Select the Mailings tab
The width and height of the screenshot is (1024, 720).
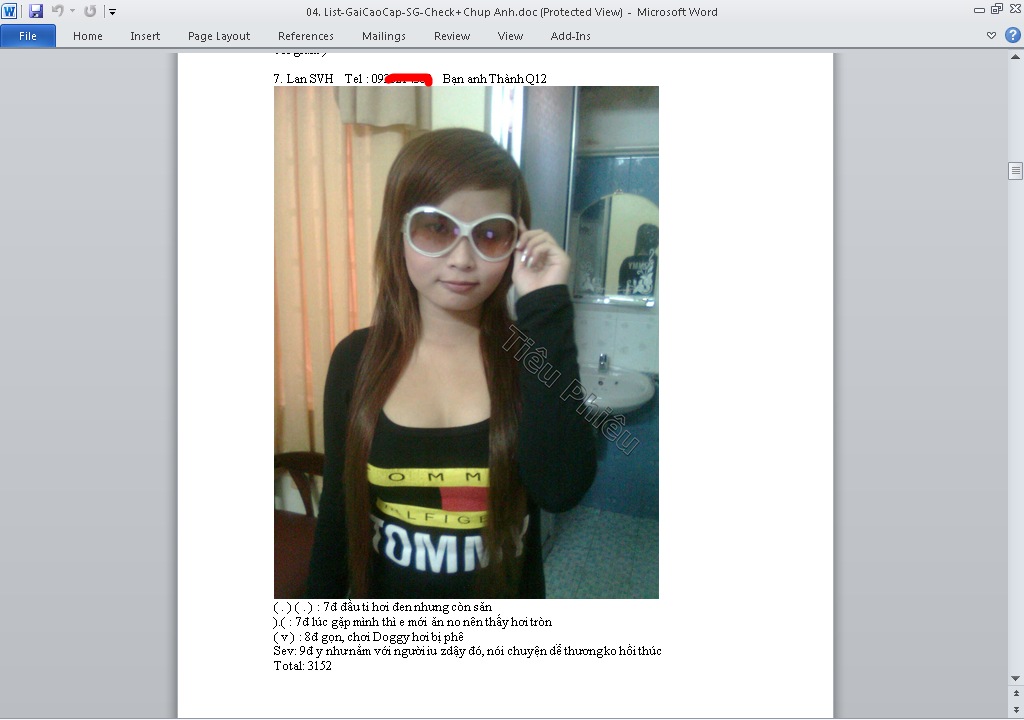pos(384,36)
